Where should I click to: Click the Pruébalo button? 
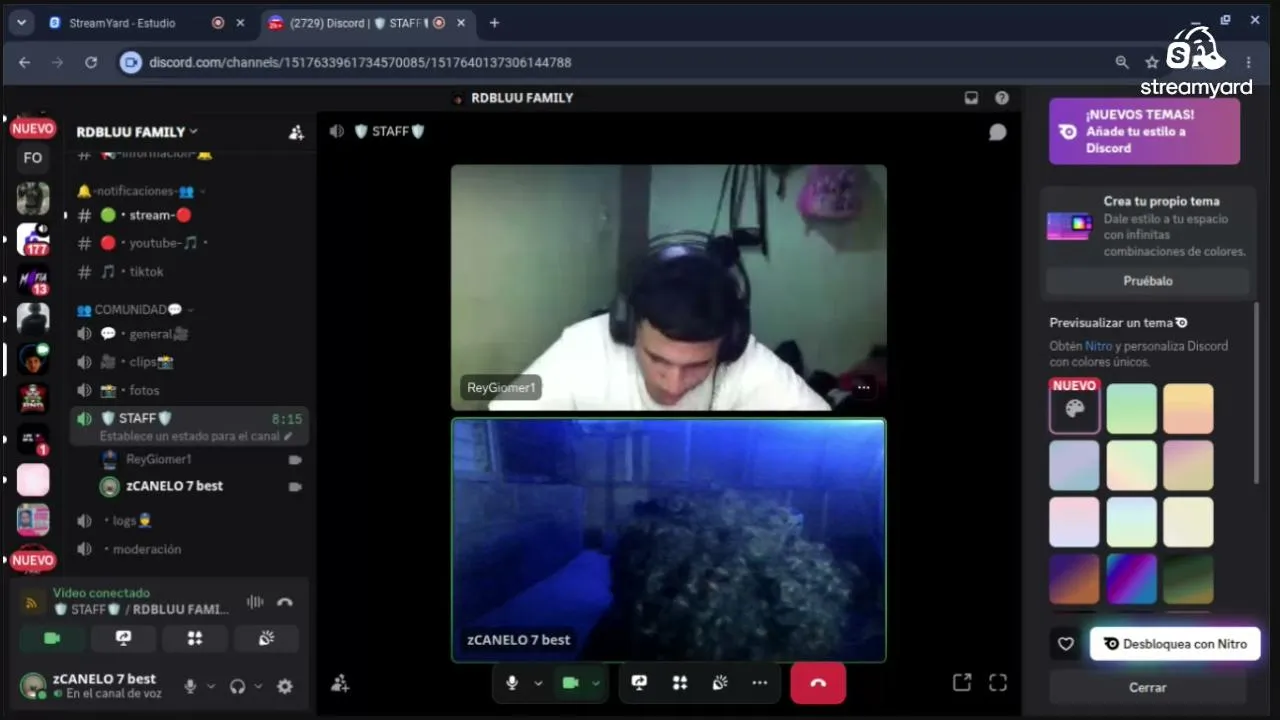1148,281
